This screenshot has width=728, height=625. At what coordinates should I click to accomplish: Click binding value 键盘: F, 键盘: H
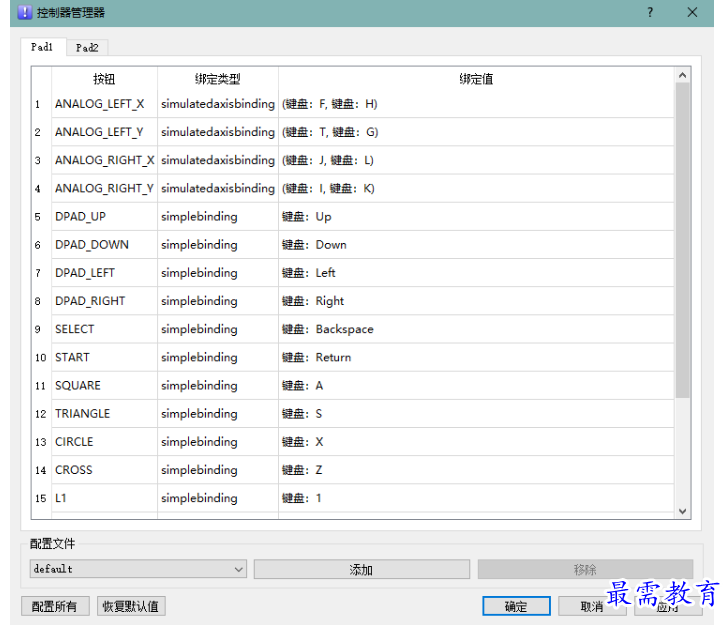click(476, 104)
